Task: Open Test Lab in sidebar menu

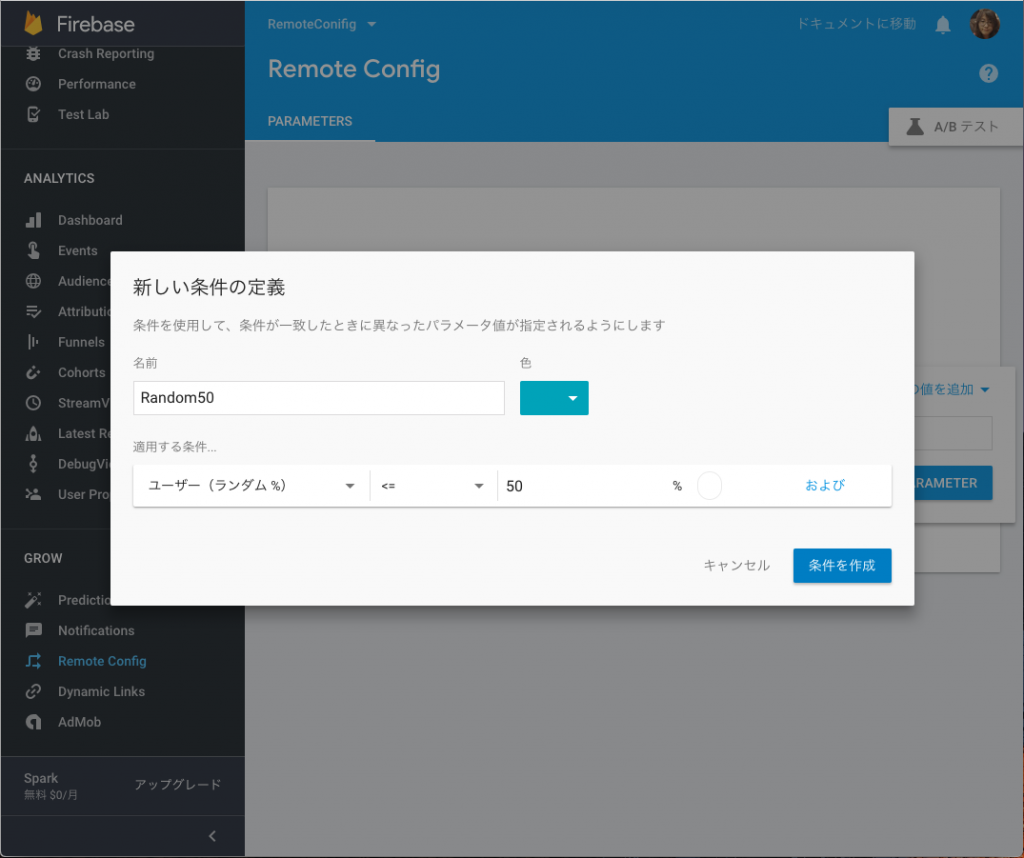Action: click(84, 114)
